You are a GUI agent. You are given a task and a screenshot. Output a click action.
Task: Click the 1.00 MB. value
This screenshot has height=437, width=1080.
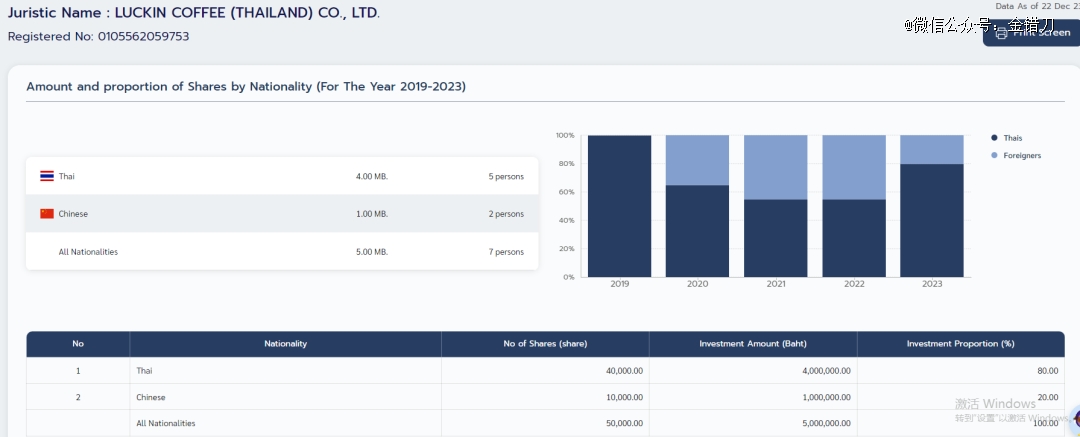(372, 214)
